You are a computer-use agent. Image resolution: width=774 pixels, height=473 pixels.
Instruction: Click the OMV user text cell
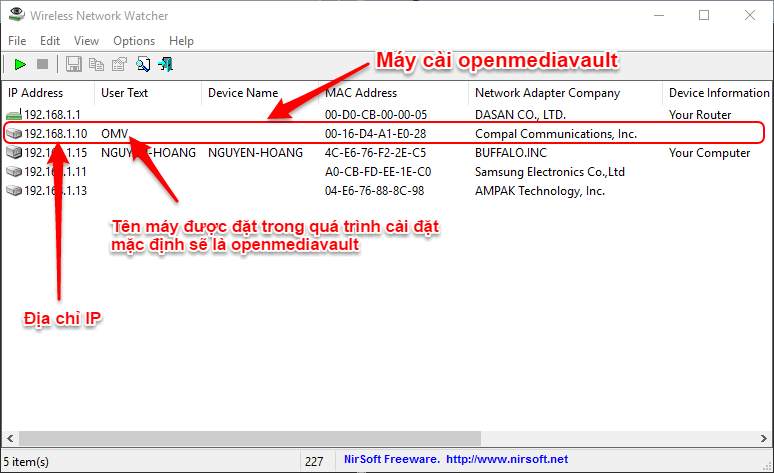pos(115,134)
